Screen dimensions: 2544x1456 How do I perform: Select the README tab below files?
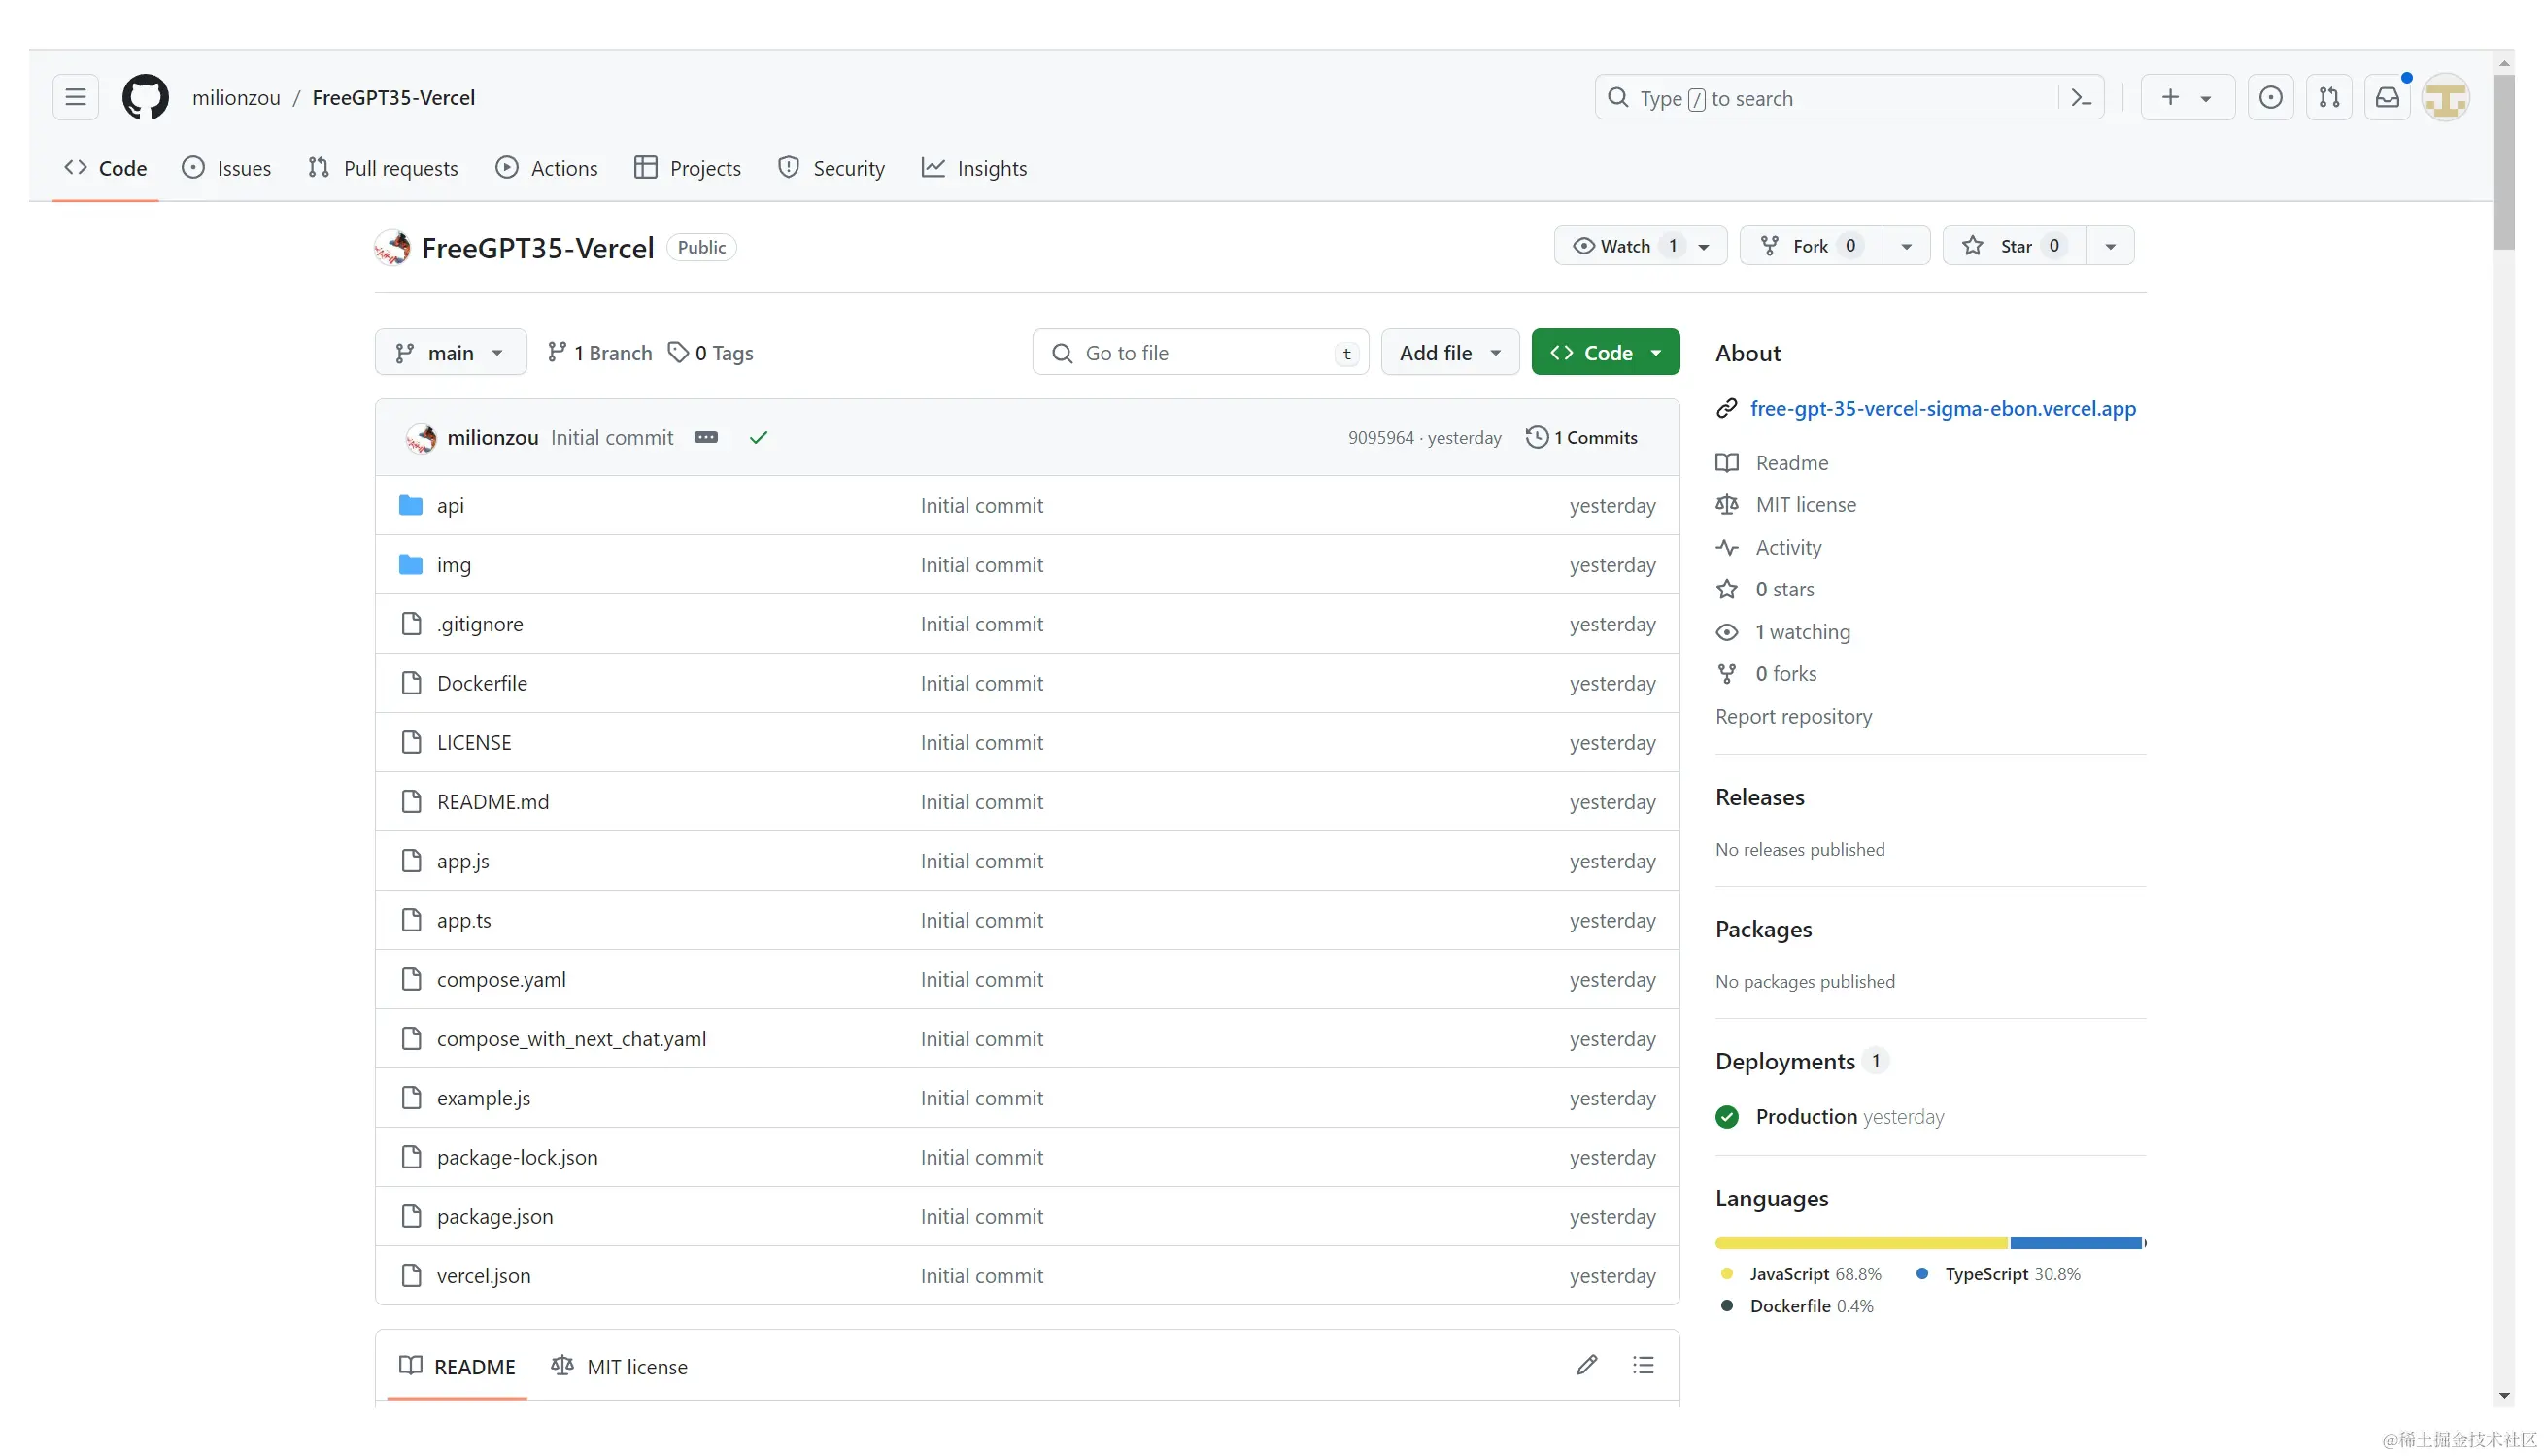[457, 1366]
